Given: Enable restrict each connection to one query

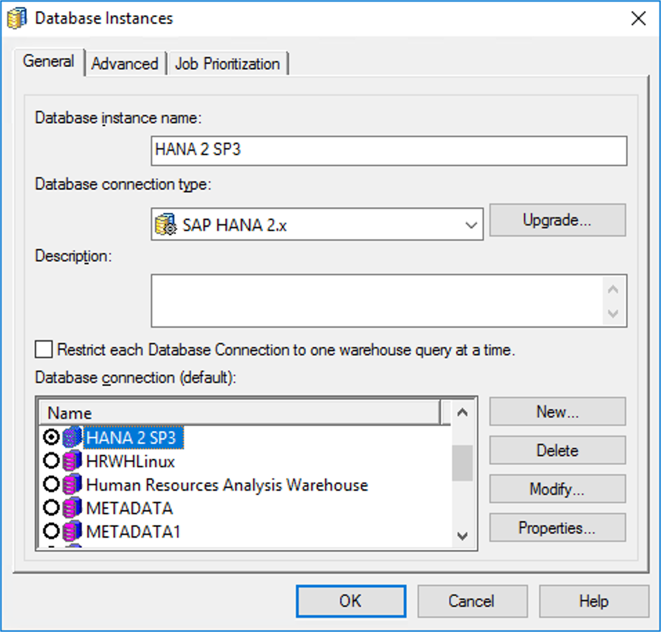Looking at the screenshot, I should pyautogui.click(x=44, y=350).
